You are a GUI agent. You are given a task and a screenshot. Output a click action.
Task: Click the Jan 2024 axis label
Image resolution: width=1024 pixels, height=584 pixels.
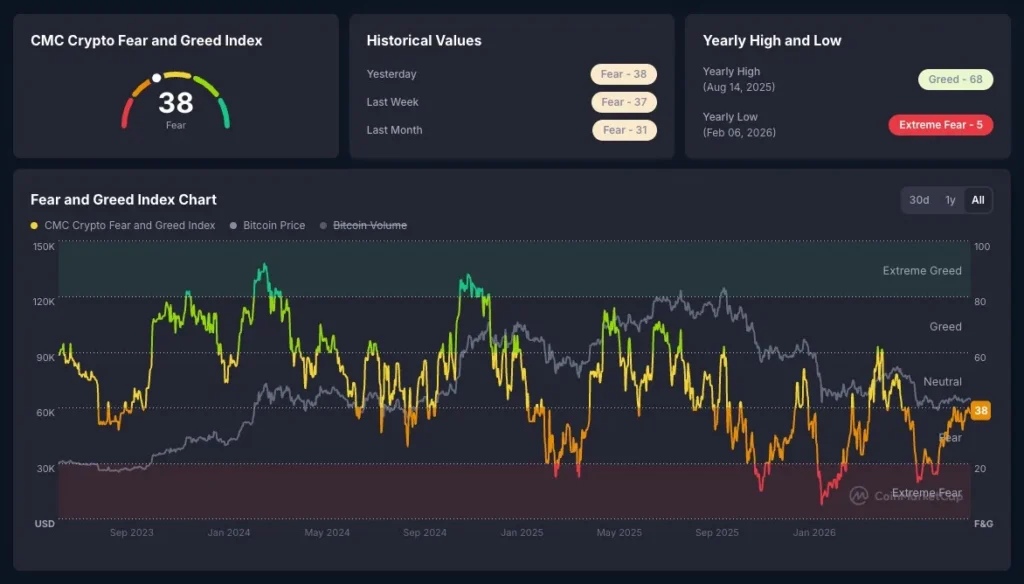pos(229,532)
